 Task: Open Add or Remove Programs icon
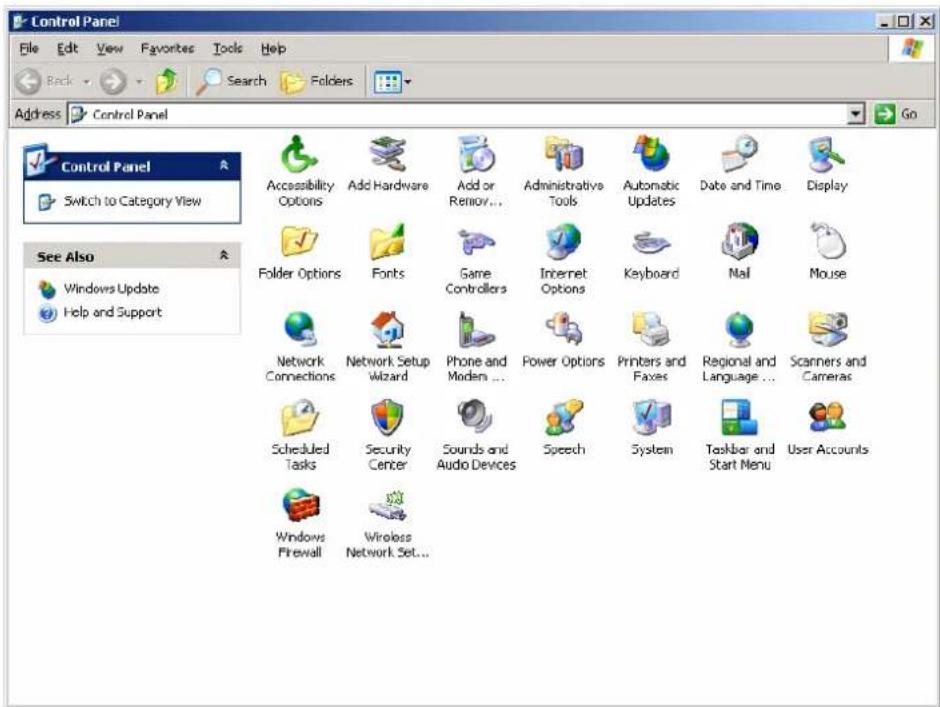click(476, 155)
